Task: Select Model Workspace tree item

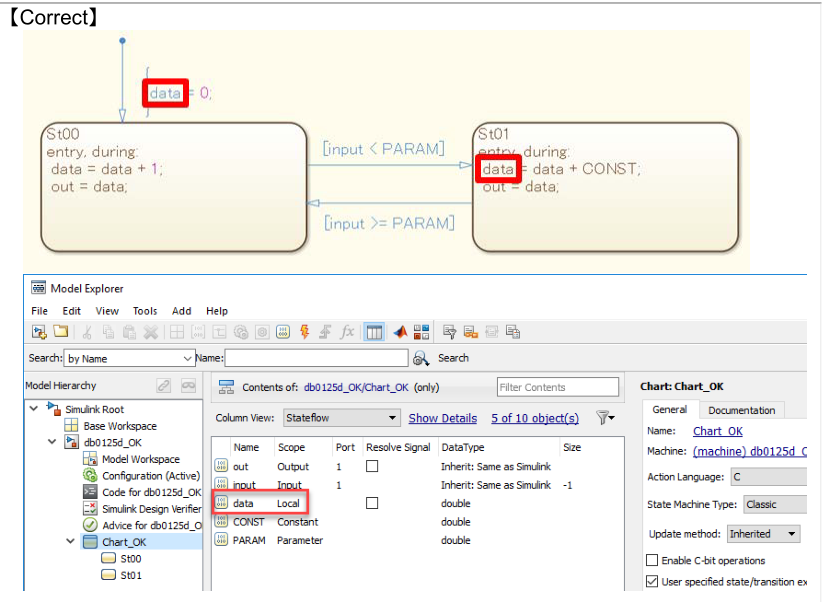Action: (141, 459)
